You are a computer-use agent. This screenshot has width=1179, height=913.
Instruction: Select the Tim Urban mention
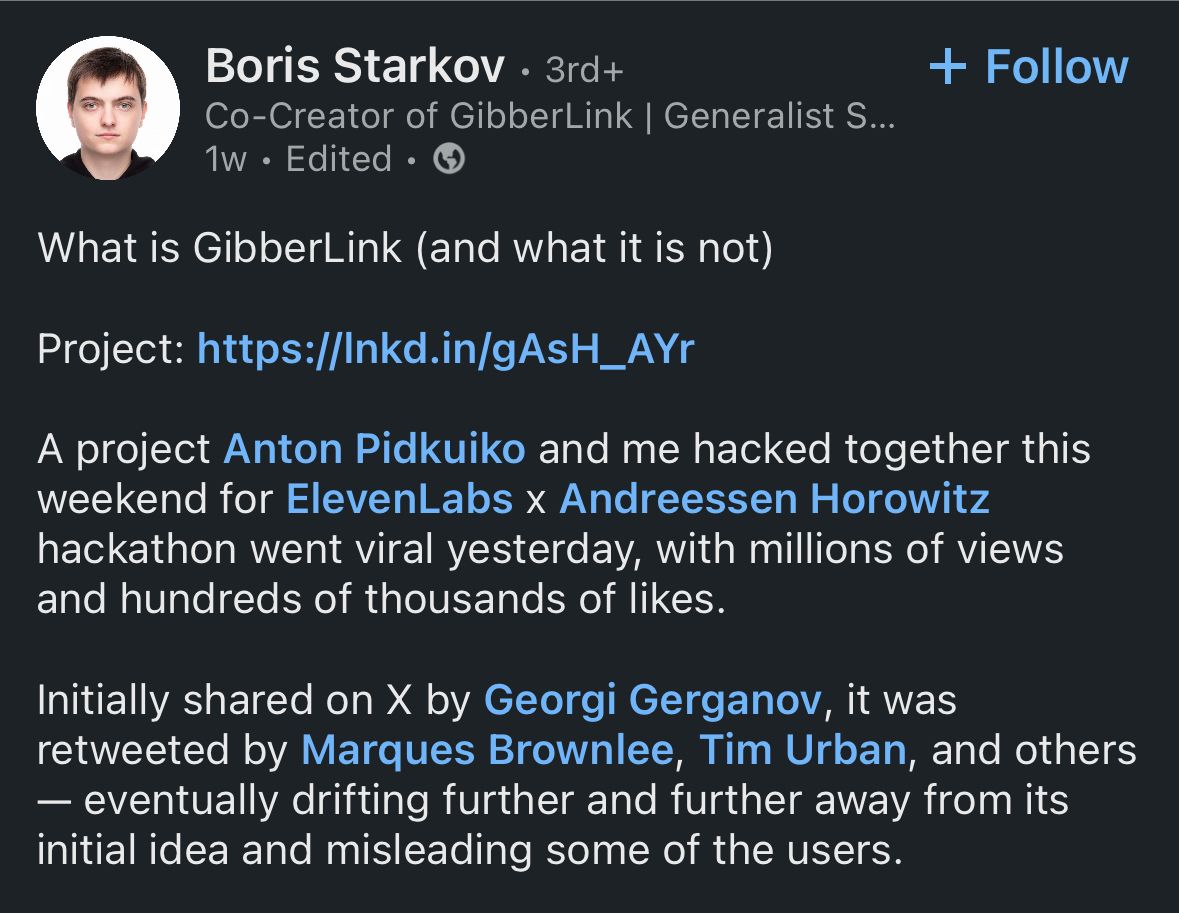point(802,750)
